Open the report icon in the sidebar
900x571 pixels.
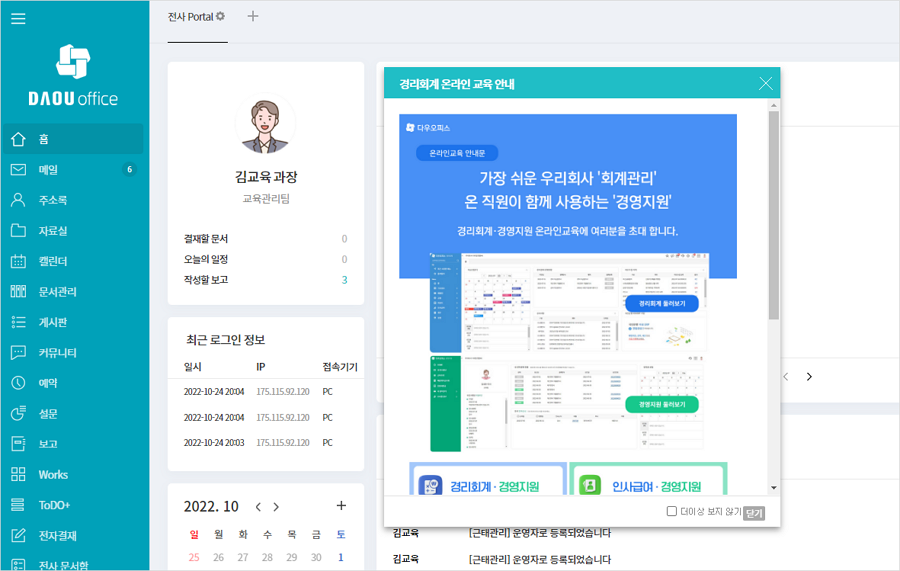click(x=18, y=444)
